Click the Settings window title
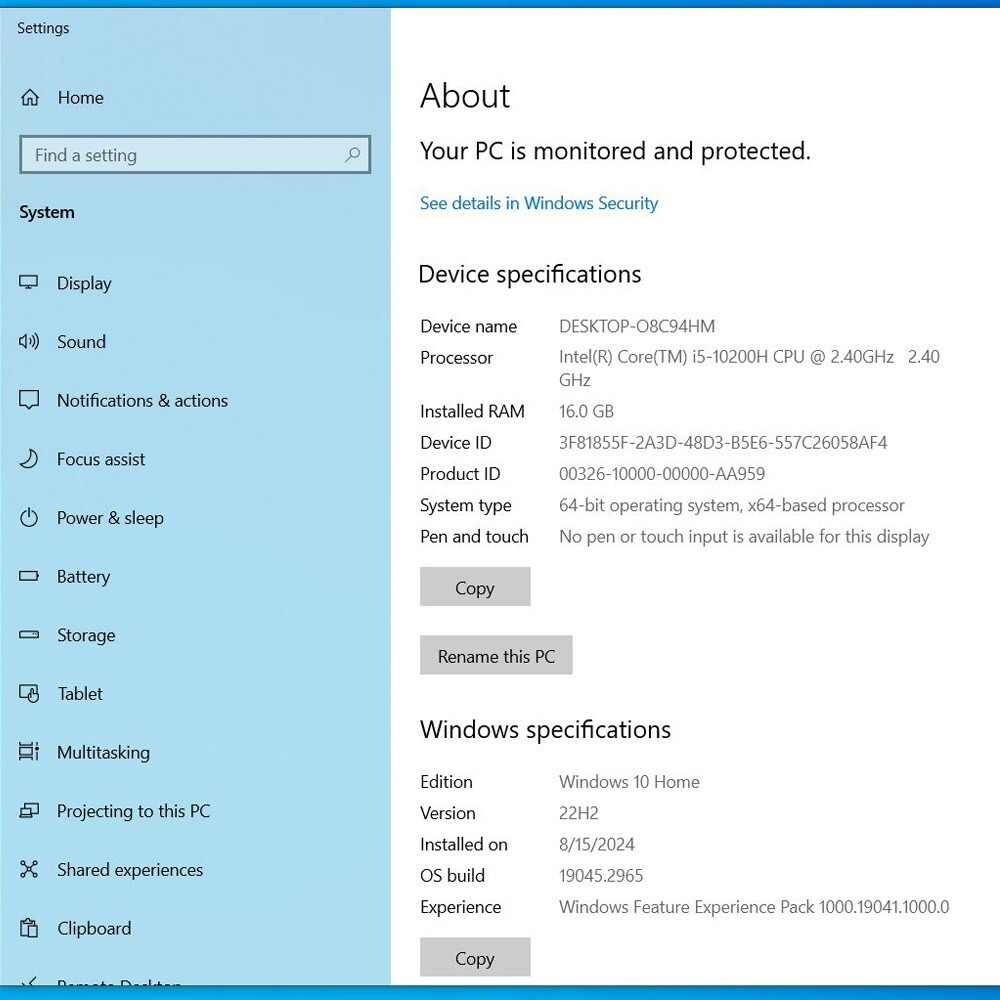 pyautogui.click(x=43, y=28)
